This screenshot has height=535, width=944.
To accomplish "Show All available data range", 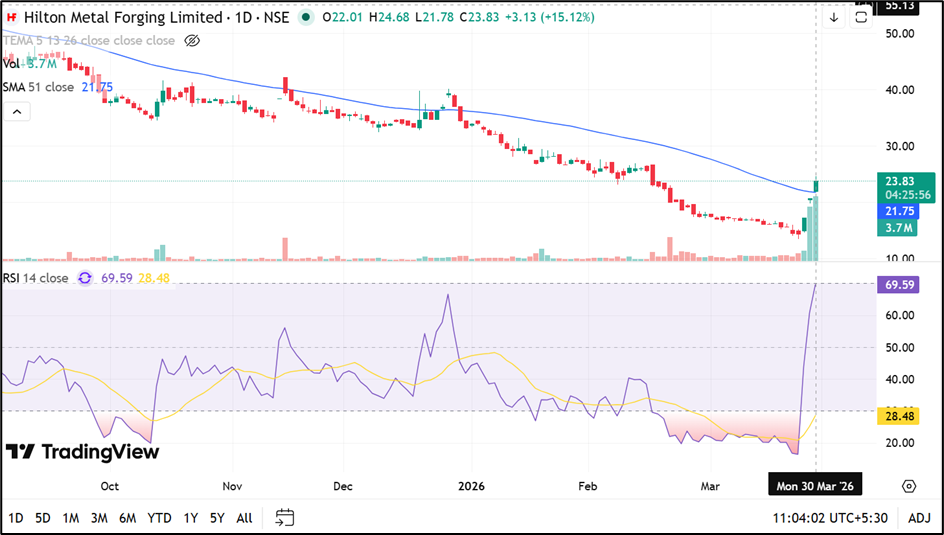I will [x=244, y=518].
